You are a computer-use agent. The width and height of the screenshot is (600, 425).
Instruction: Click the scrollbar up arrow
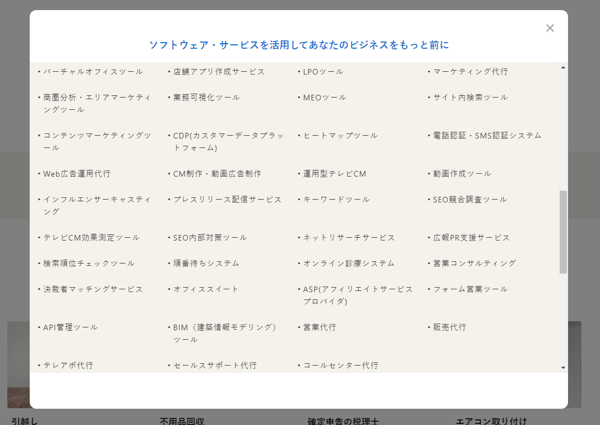pos(563,68)
